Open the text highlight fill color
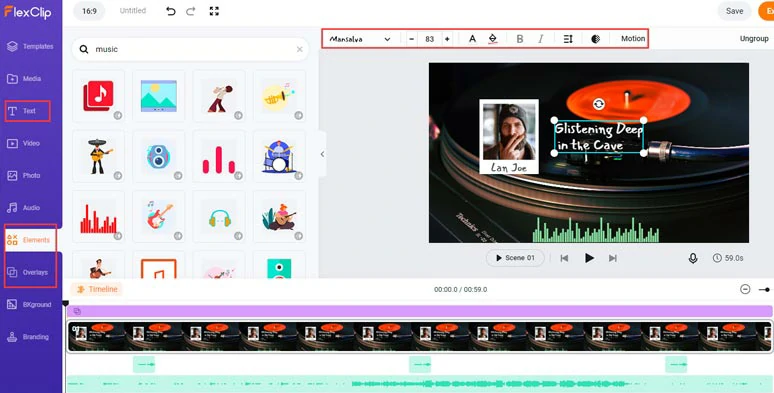Image resolution: width=774 pixels, height=393 pixels. click(493, 39)
